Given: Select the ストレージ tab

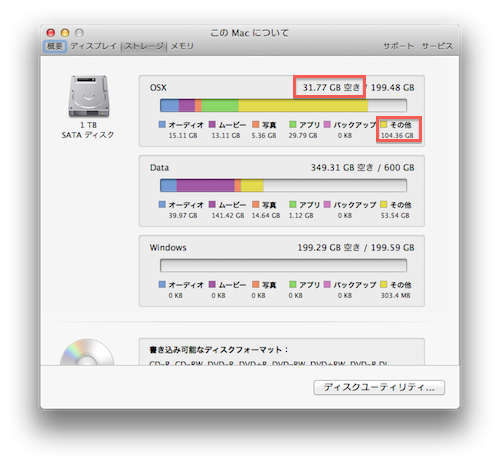Looking at the screenshot, I should [144, 46].
